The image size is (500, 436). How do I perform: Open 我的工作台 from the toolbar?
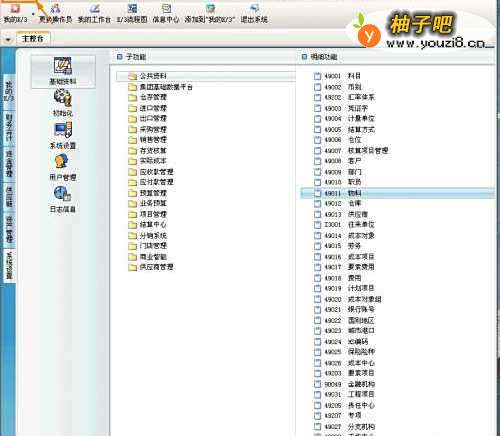coord(94,13)
